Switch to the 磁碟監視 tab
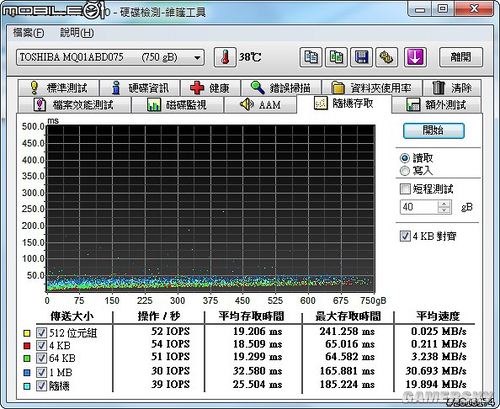The height and width of the screenshot is (409, 500). point(177,105)
